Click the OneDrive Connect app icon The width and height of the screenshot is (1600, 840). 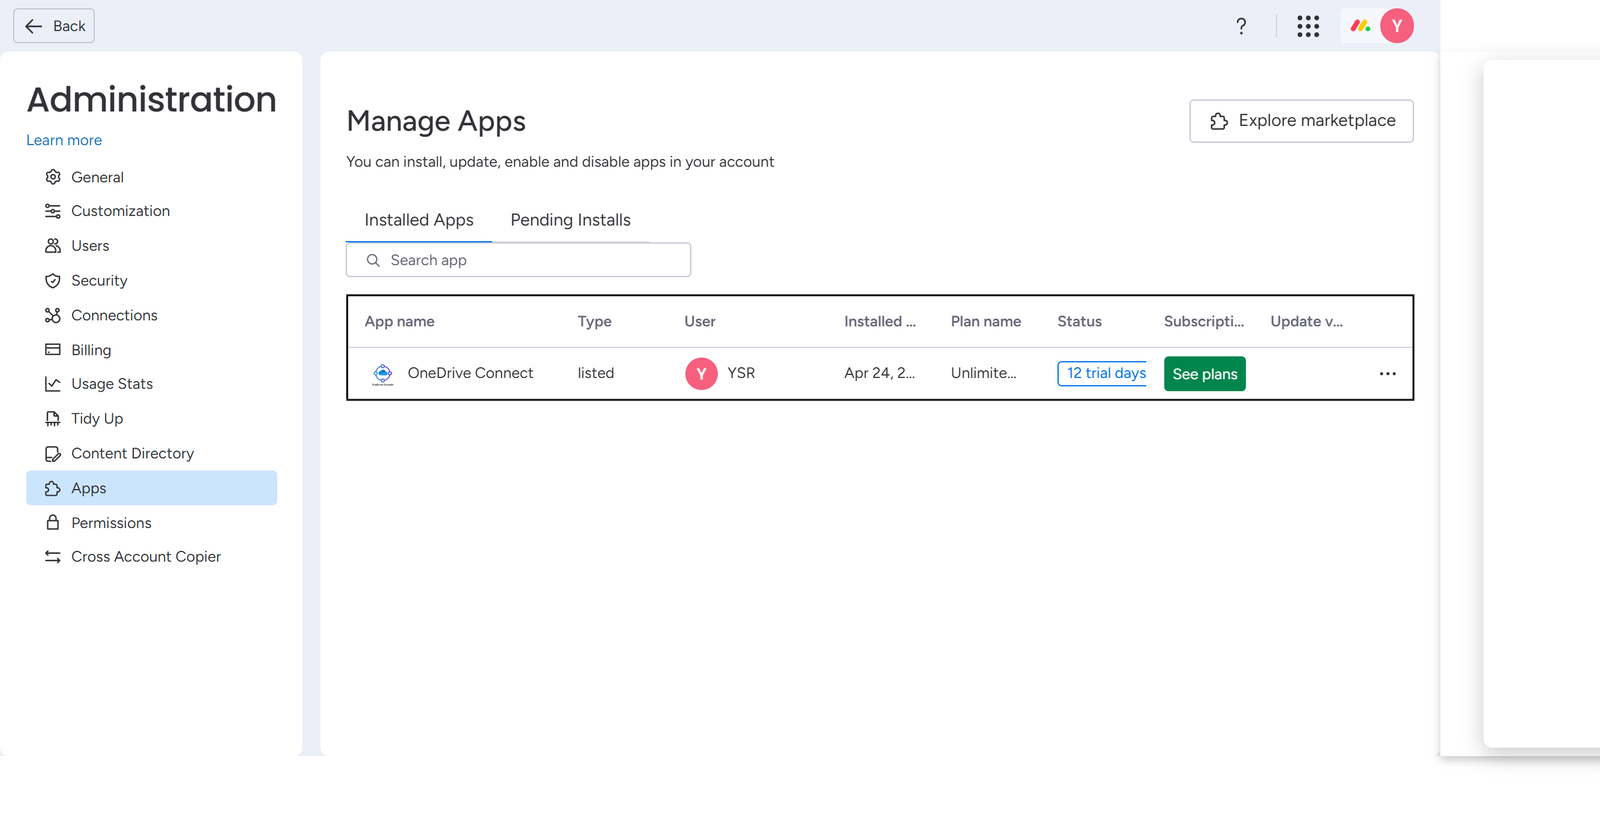383,374
